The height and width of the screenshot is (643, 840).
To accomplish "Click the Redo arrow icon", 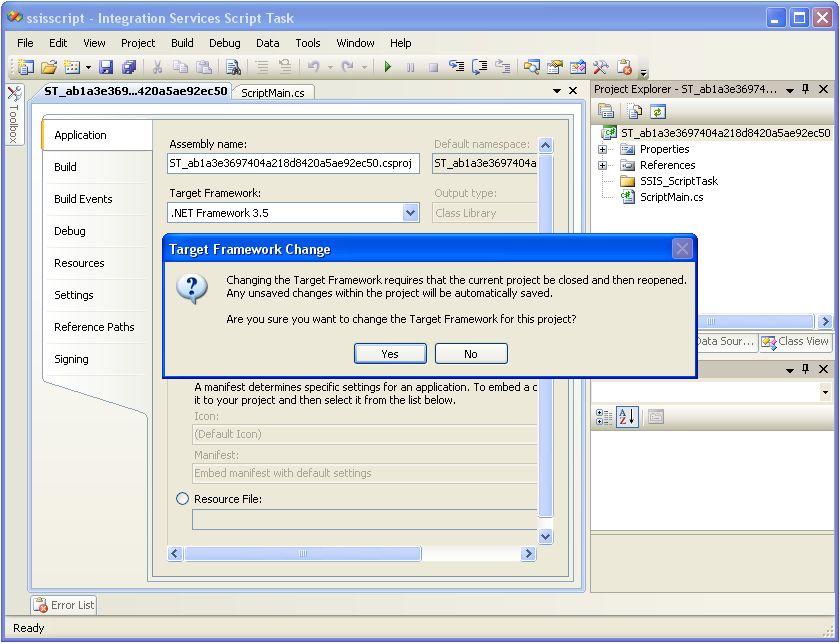I will 347,67.
